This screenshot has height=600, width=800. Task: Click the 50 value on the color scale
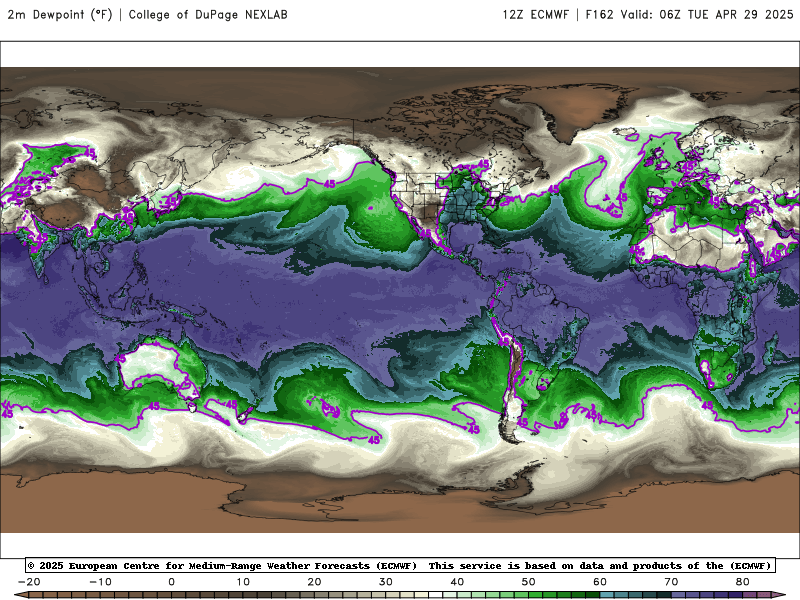coord(529,582)
